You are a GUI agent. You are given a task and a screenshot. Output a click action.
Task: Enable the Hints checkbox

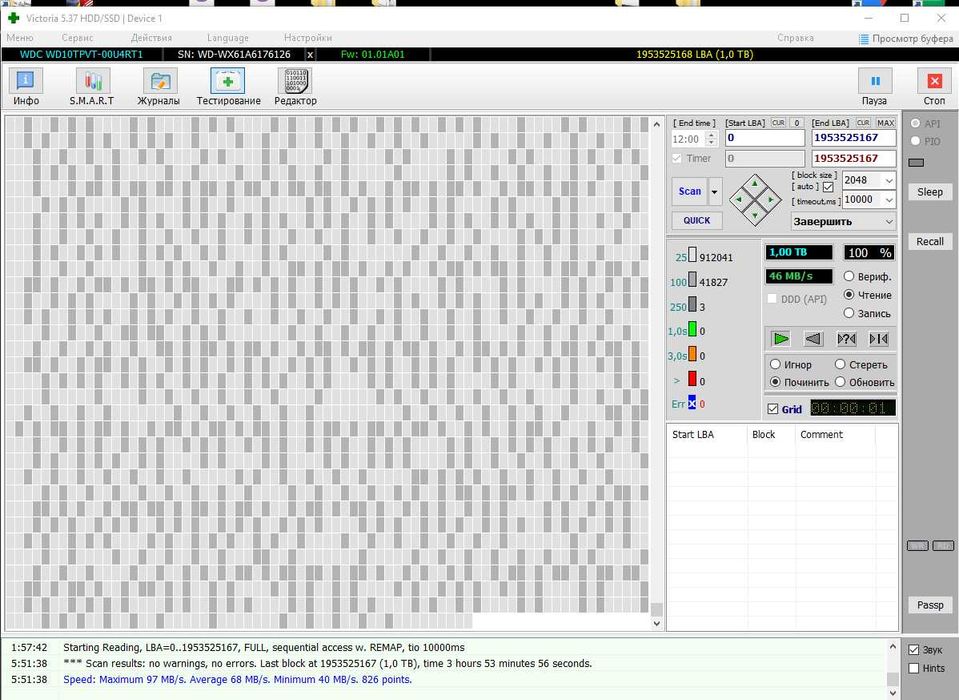click(914, 668)
